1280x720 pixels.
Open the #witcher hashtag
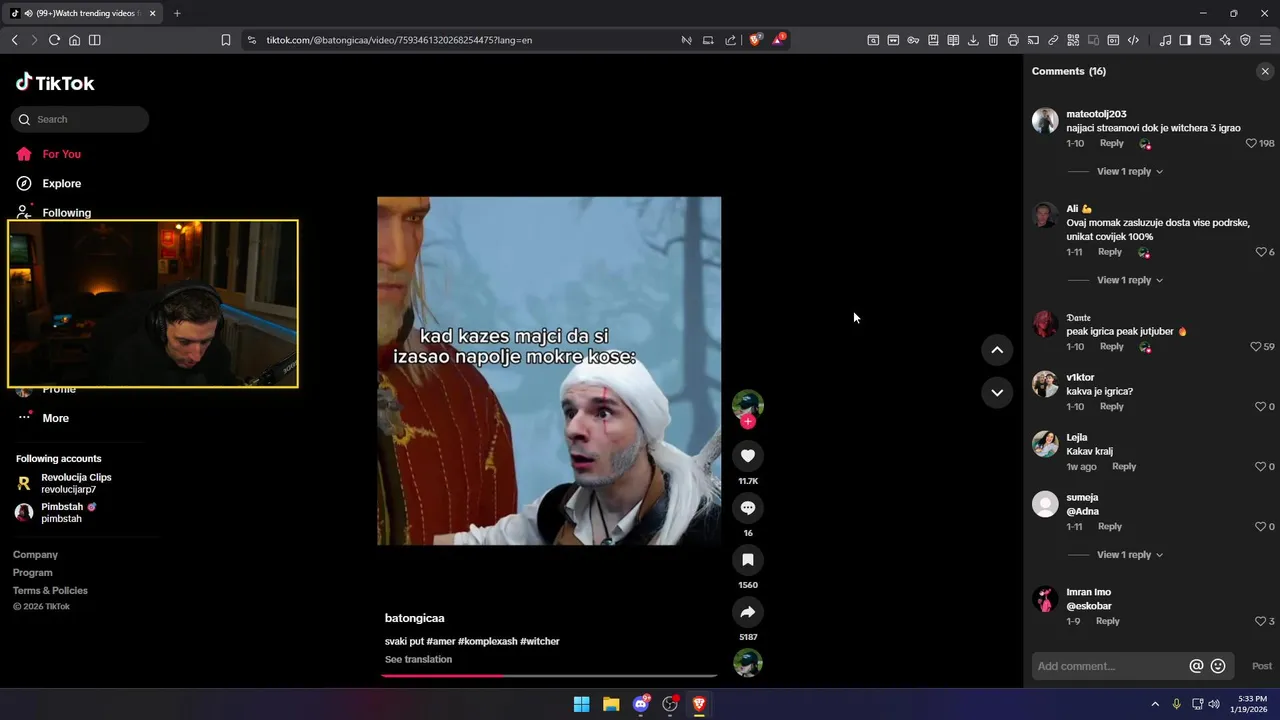coord(540,641)
